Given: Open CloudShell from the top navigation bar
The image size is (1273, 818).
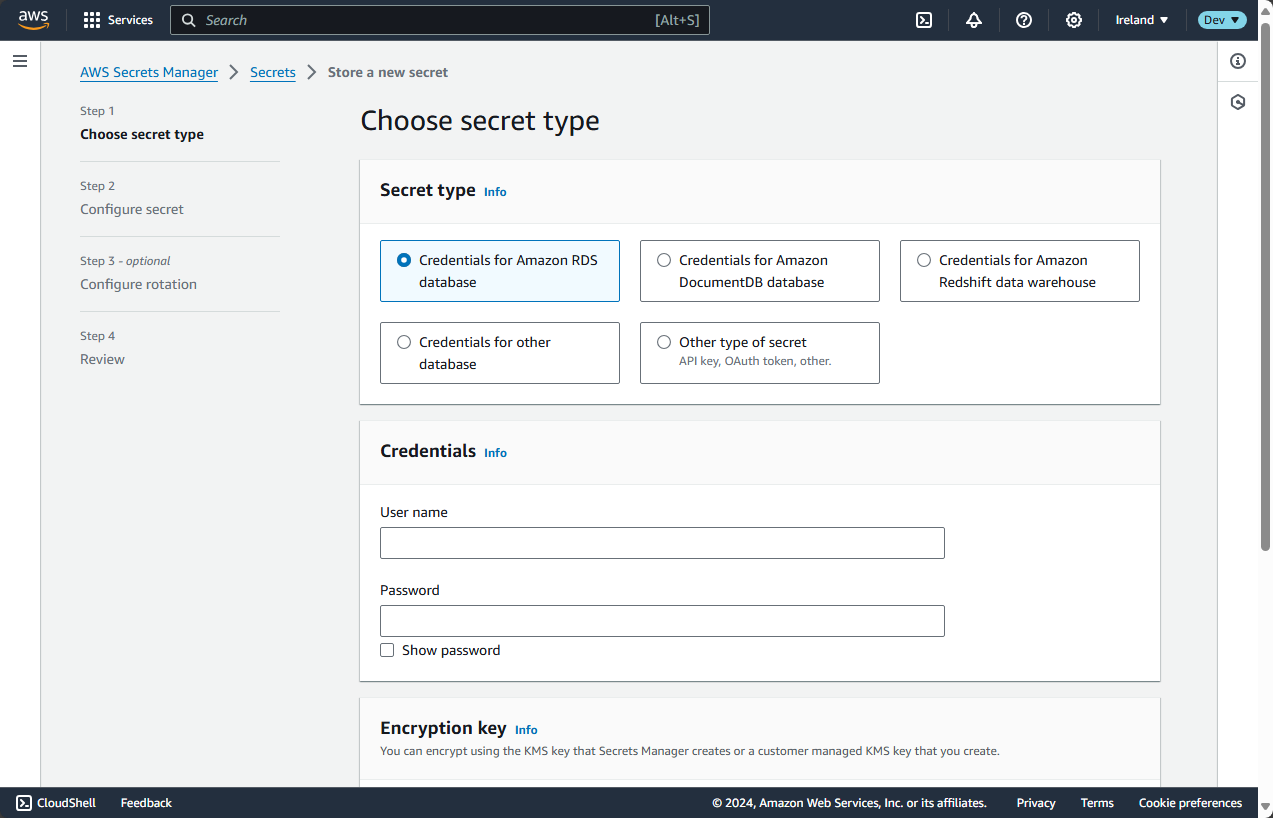Looking at the screenshot, I should click(x=924, y=20).
